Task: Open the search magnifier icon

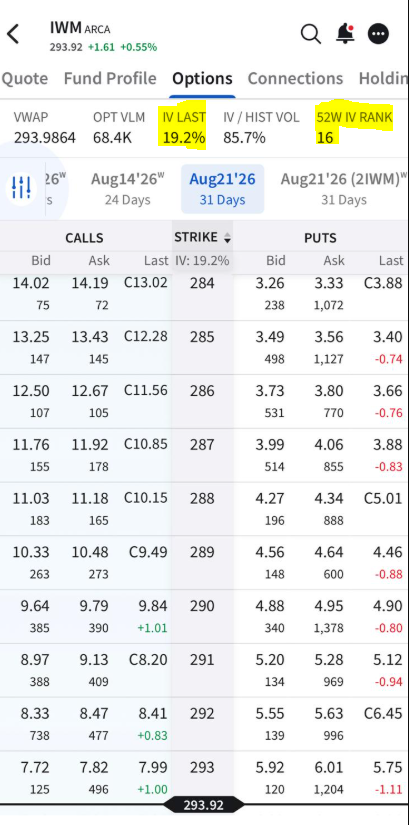Action: click(311, 34)
